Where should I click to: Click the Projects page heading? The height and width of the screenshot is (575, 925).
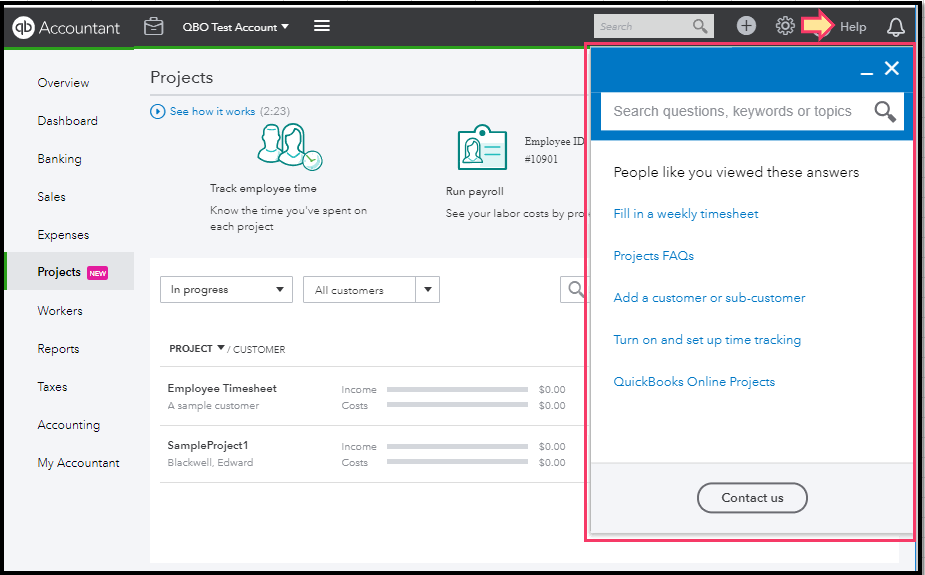(x=182, y=77)
